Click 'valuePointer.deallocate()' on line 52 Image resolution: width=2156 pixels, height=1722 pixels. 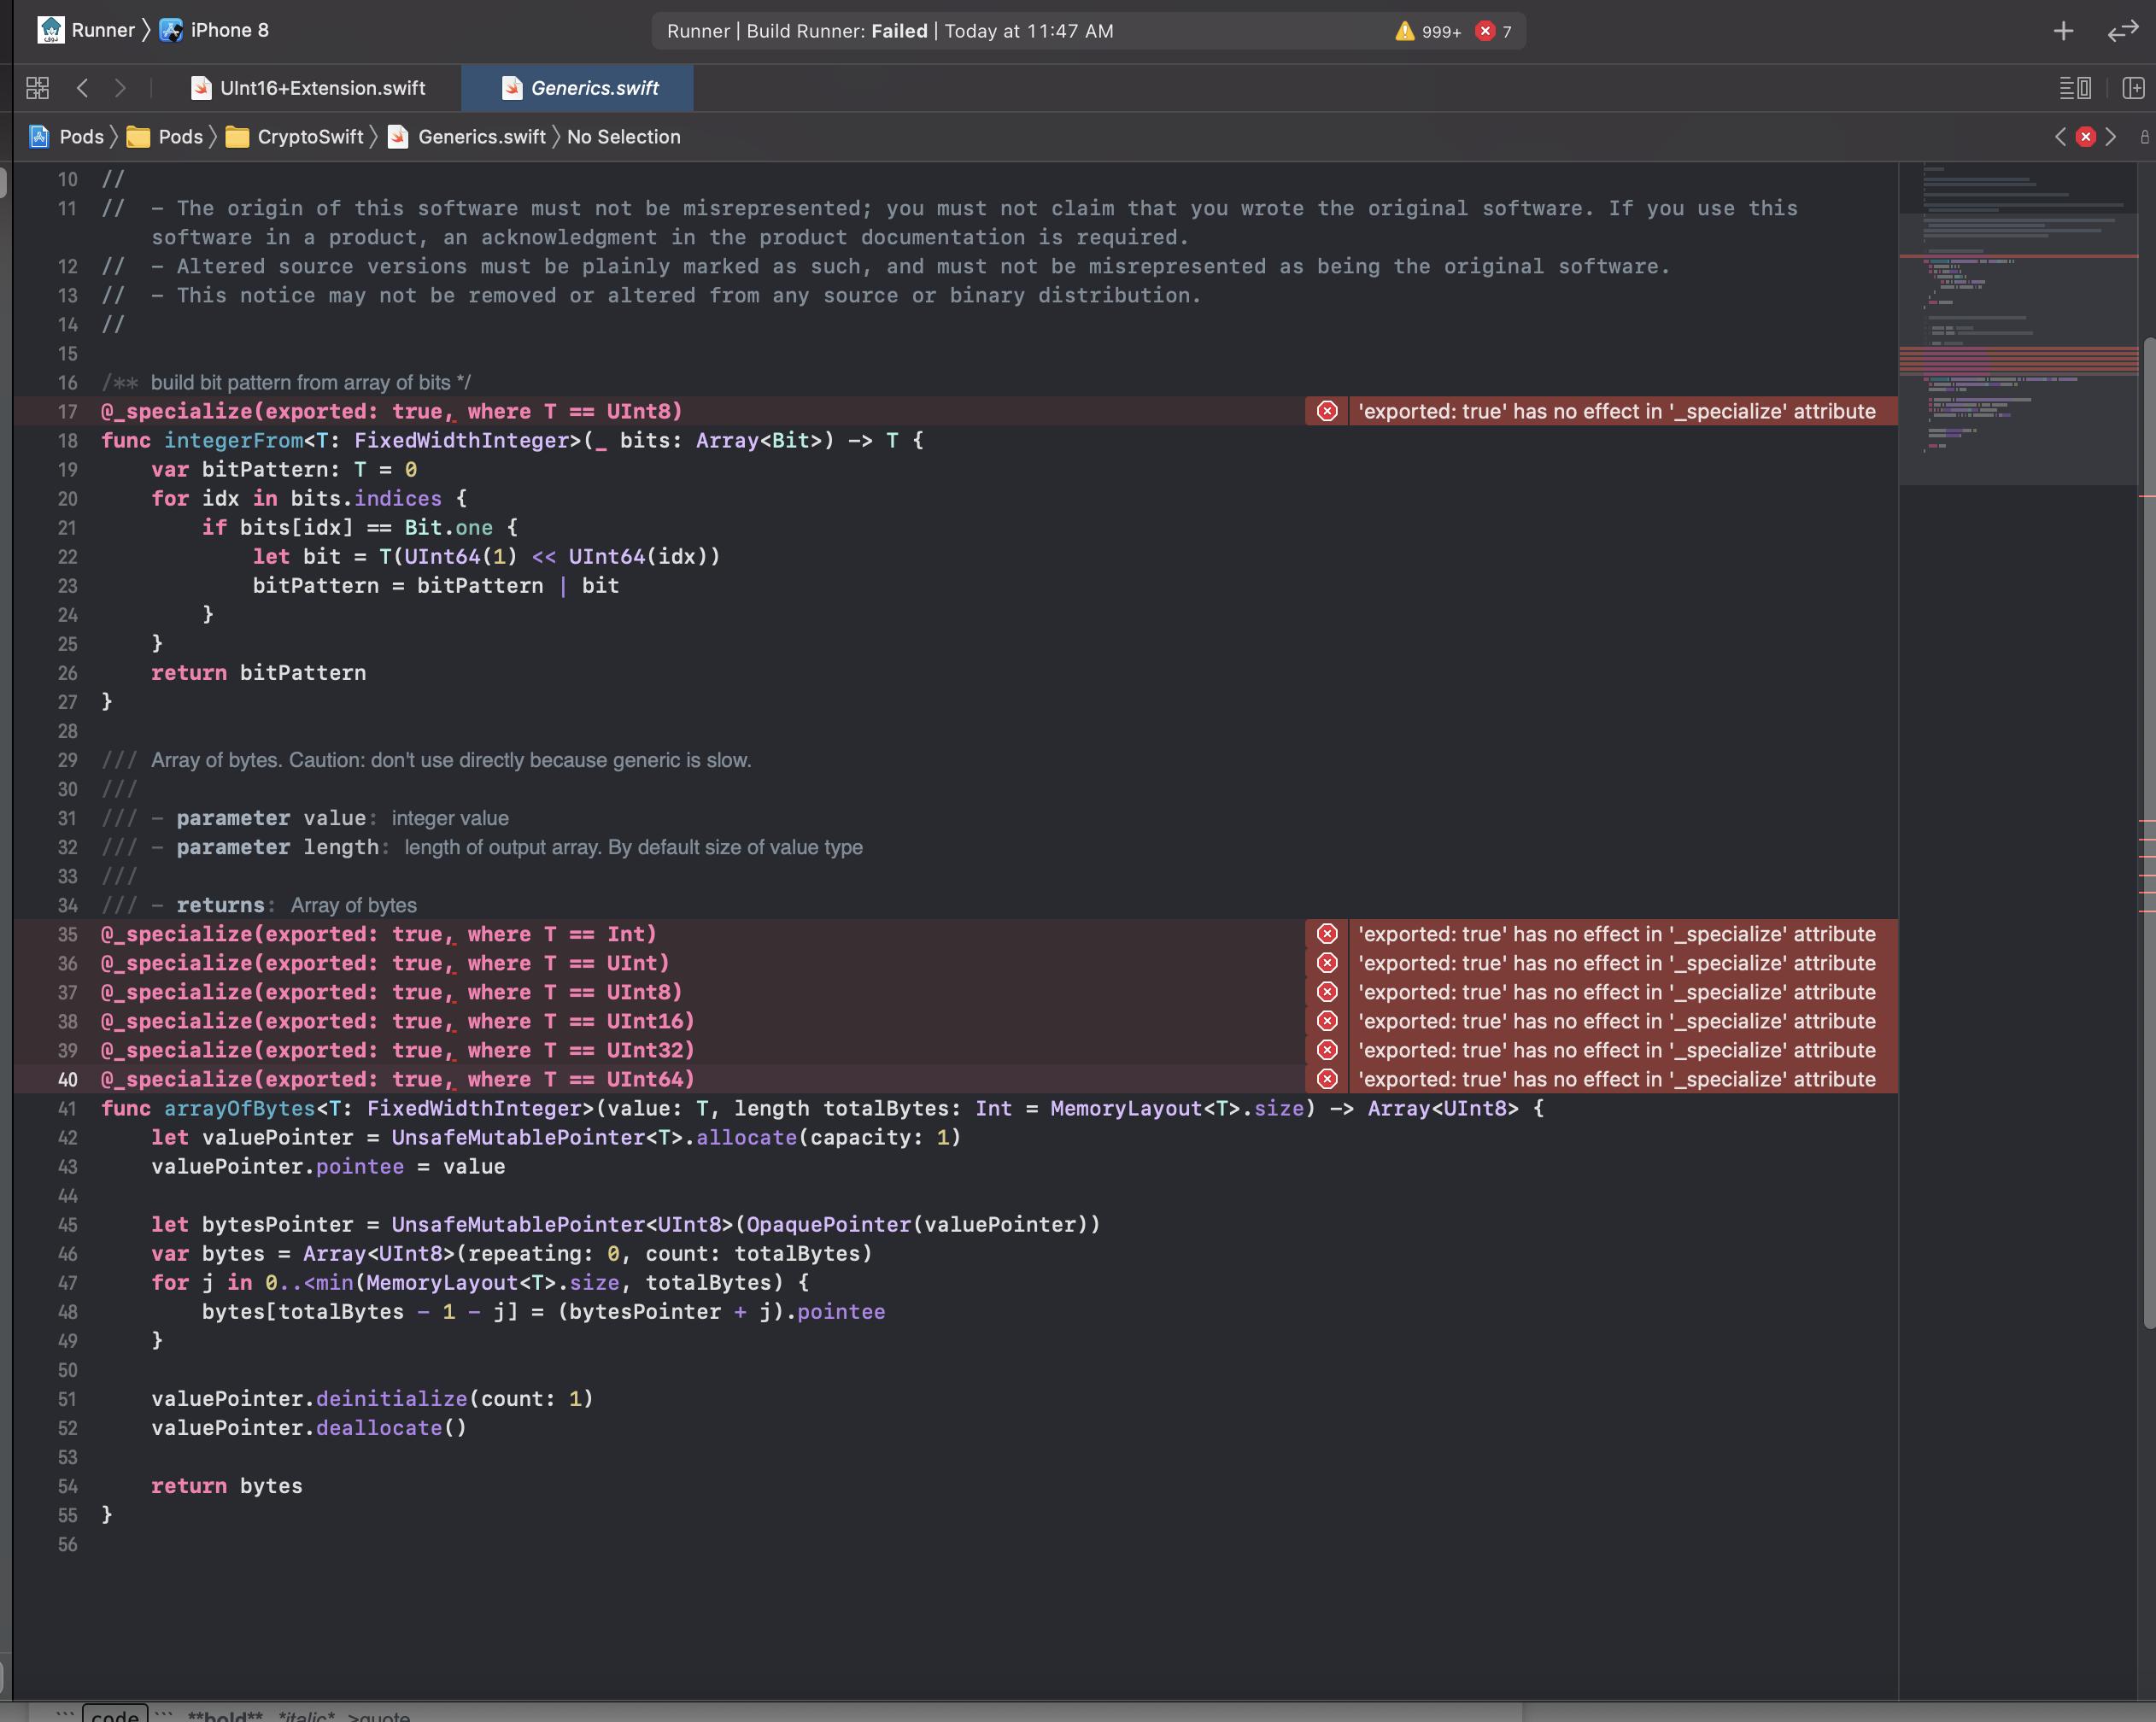tap(309, 1428)
